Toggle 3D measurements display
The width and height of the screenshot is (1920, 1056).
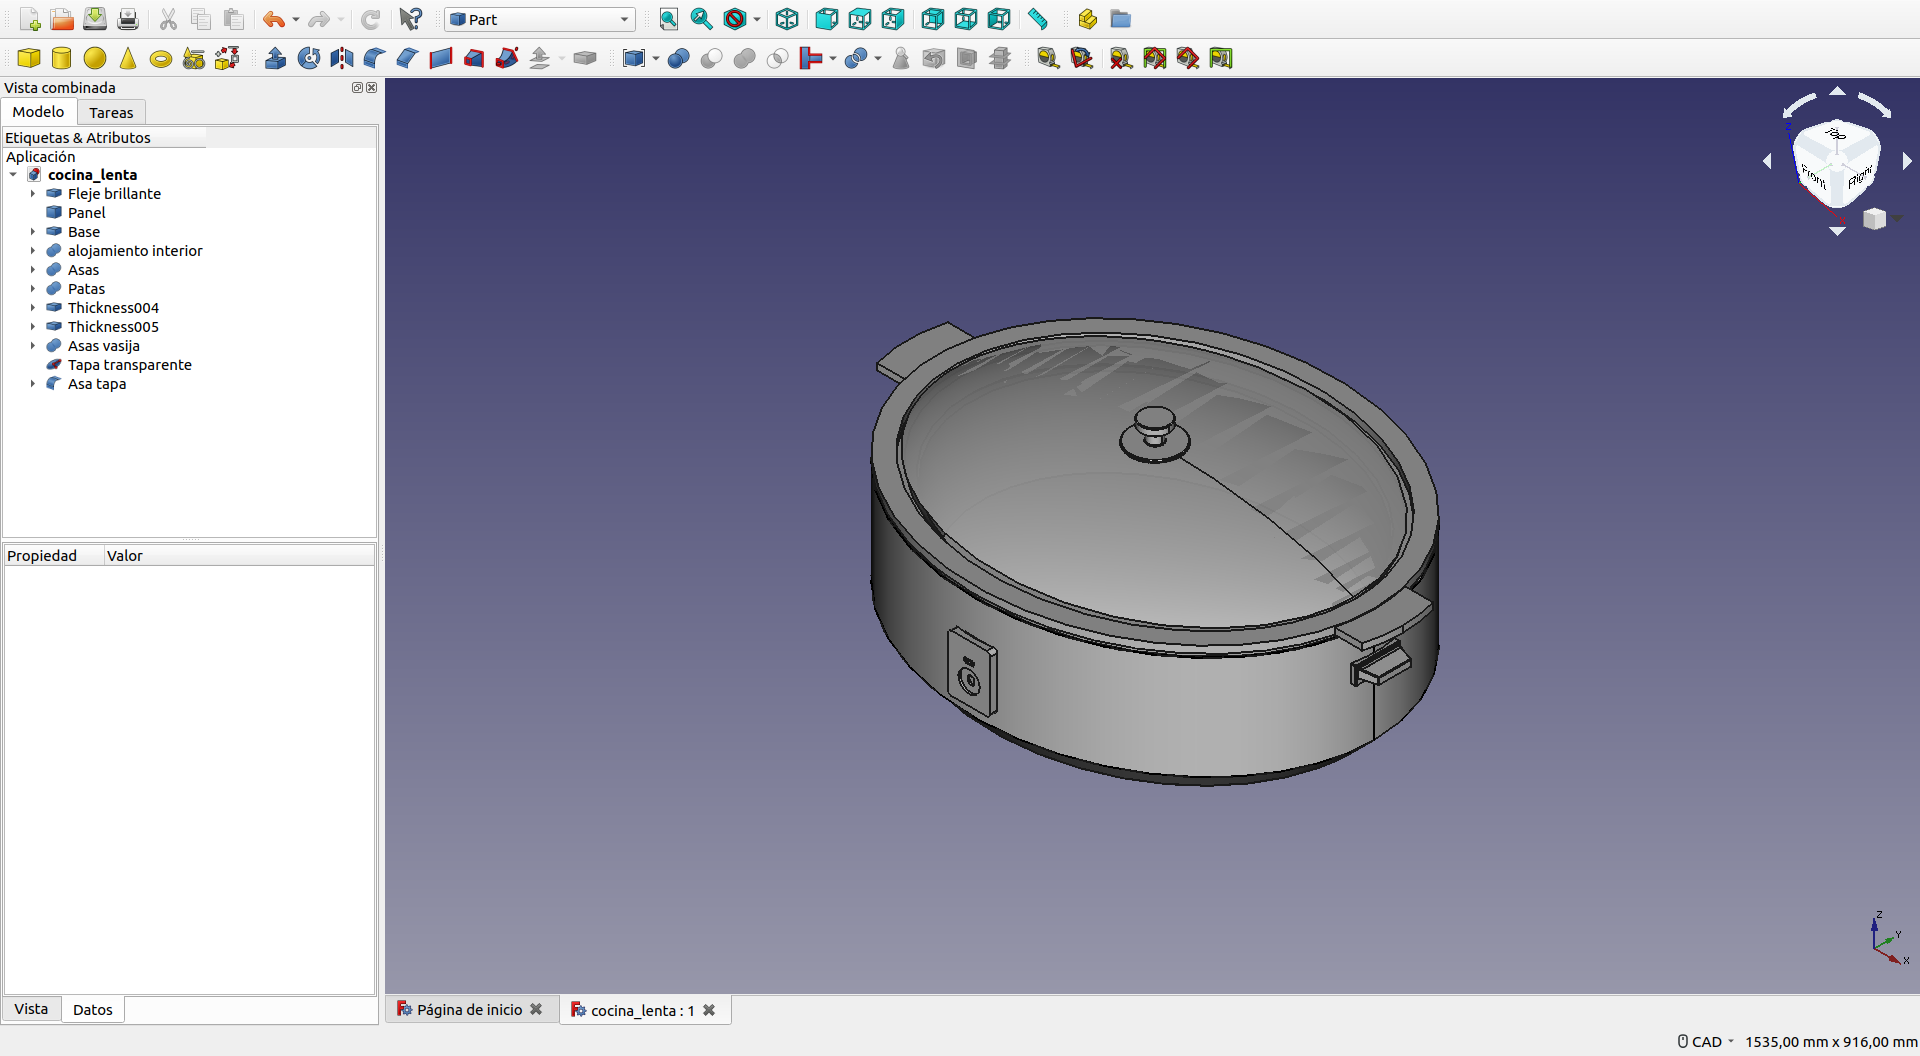(1188, 59)
